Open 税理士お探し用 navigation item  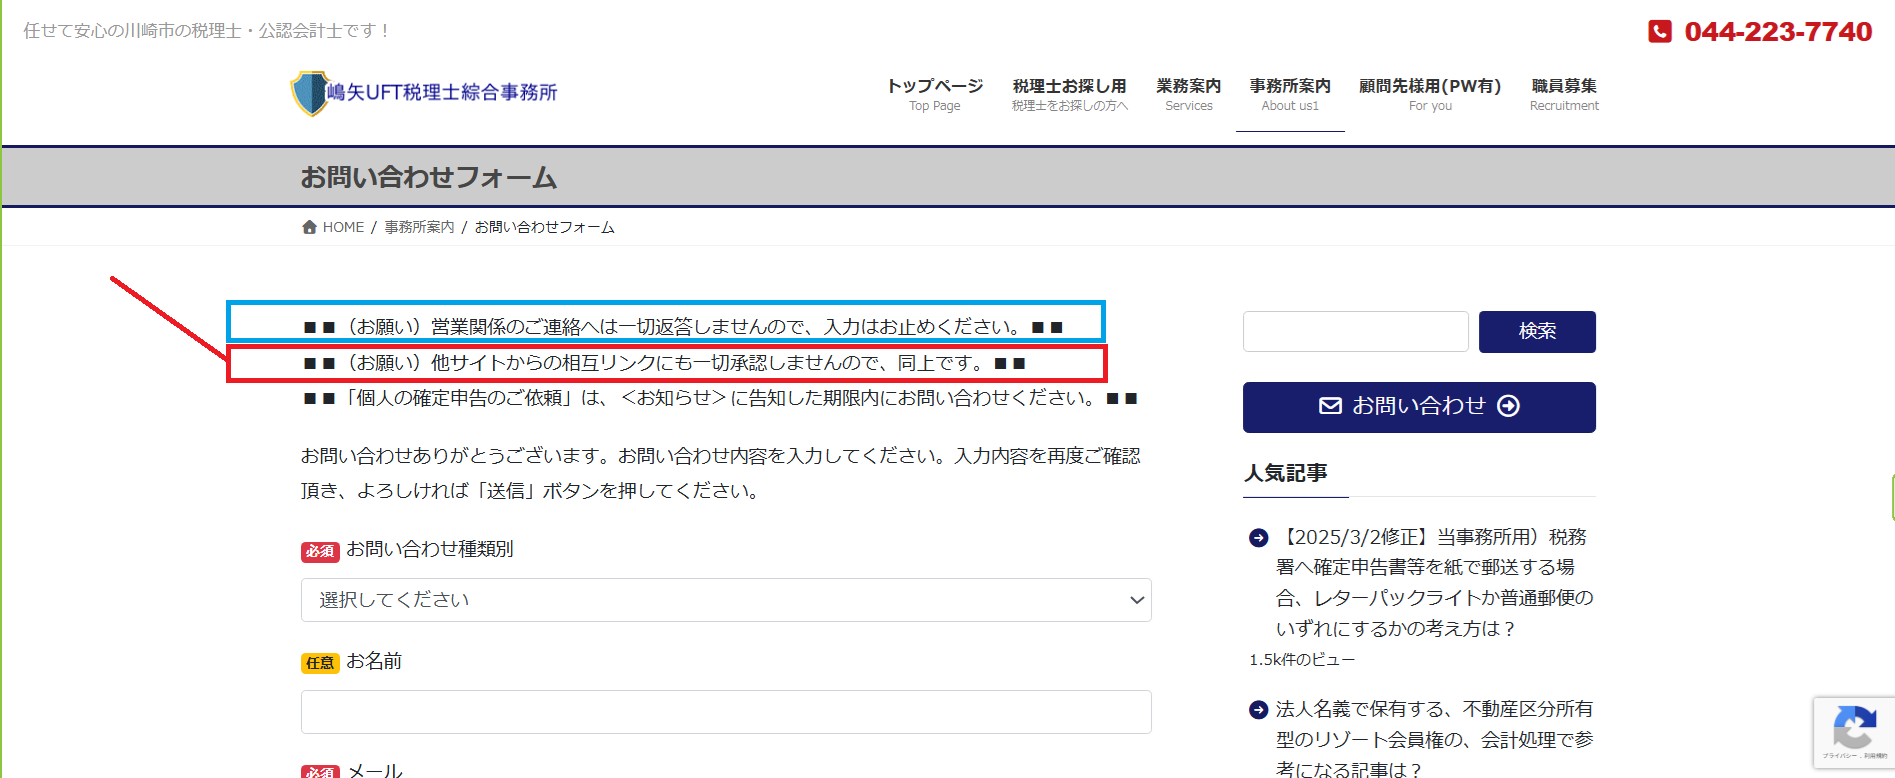(1069, 94)
